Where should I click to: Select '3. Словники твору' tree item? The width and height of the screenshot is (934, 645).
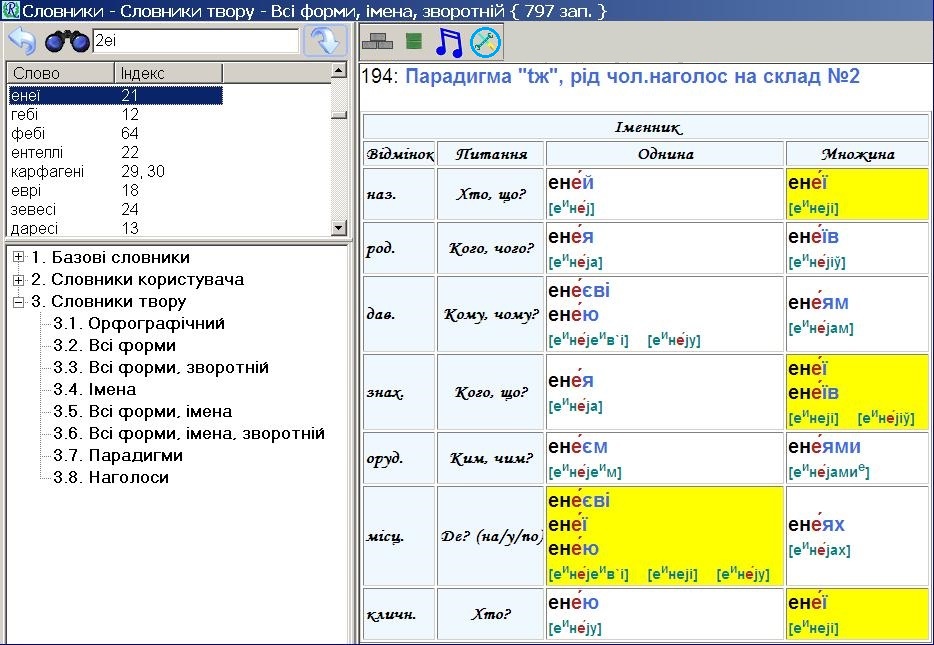tap(108, 301)
